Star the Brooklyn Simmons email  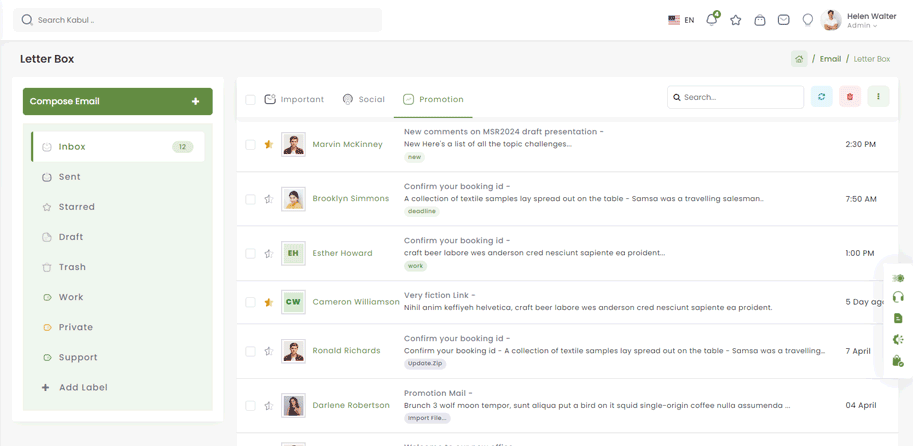(x=269, y=199)
